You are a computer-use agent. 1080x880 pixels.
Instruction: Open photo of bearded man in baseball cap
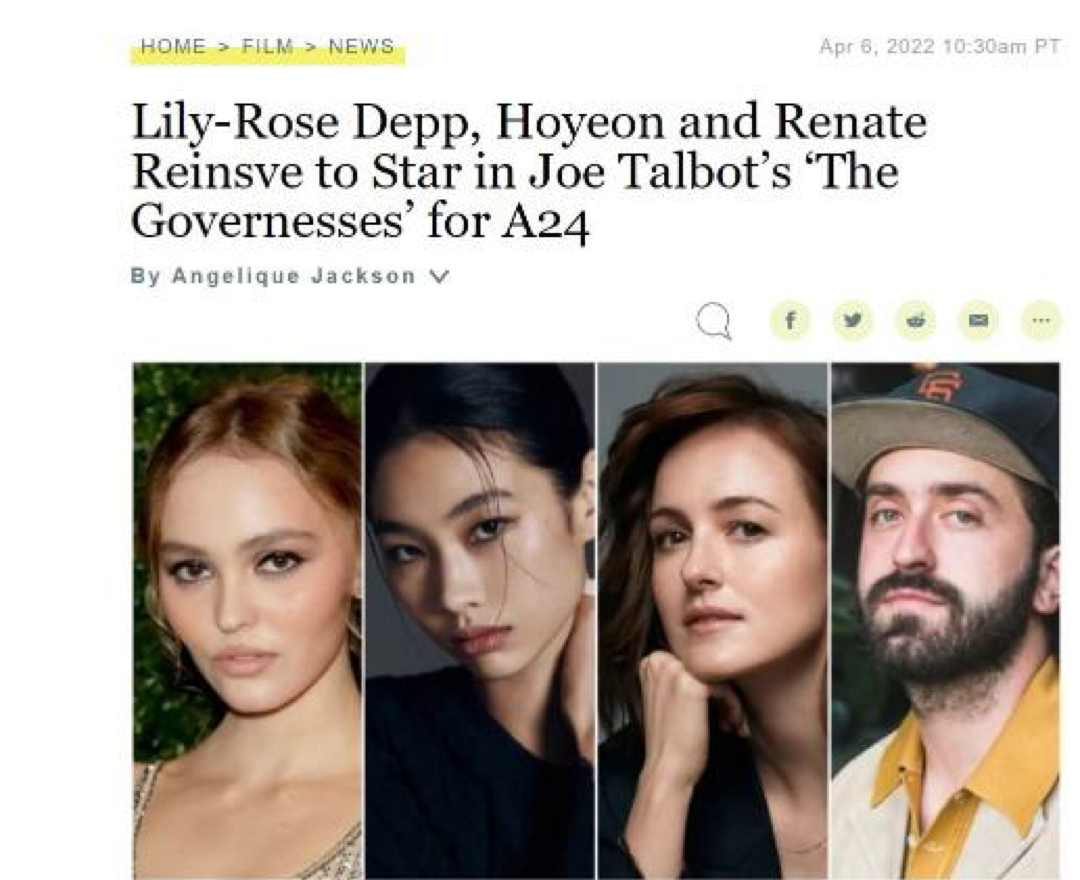(x=946, y=620)
